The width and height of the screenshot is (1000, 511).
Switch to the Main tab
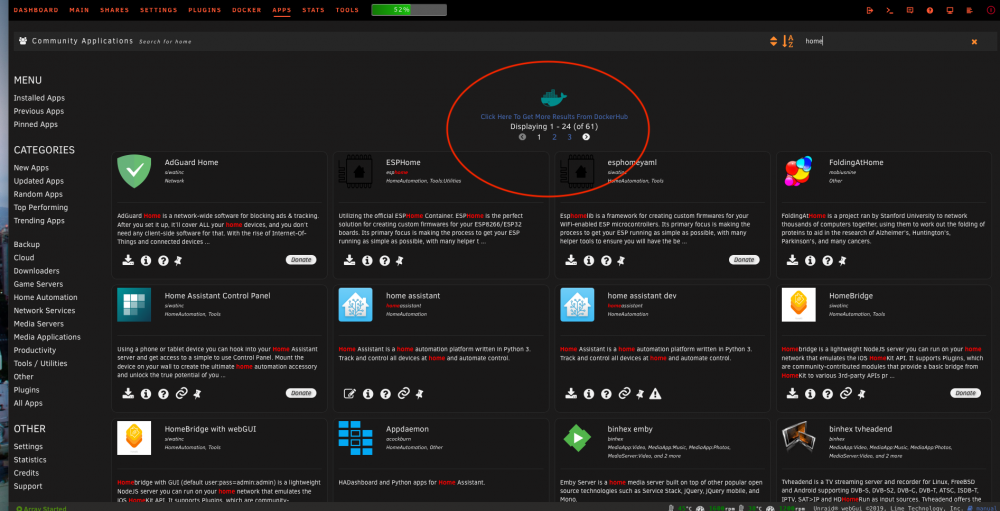(x=79, y=10)
